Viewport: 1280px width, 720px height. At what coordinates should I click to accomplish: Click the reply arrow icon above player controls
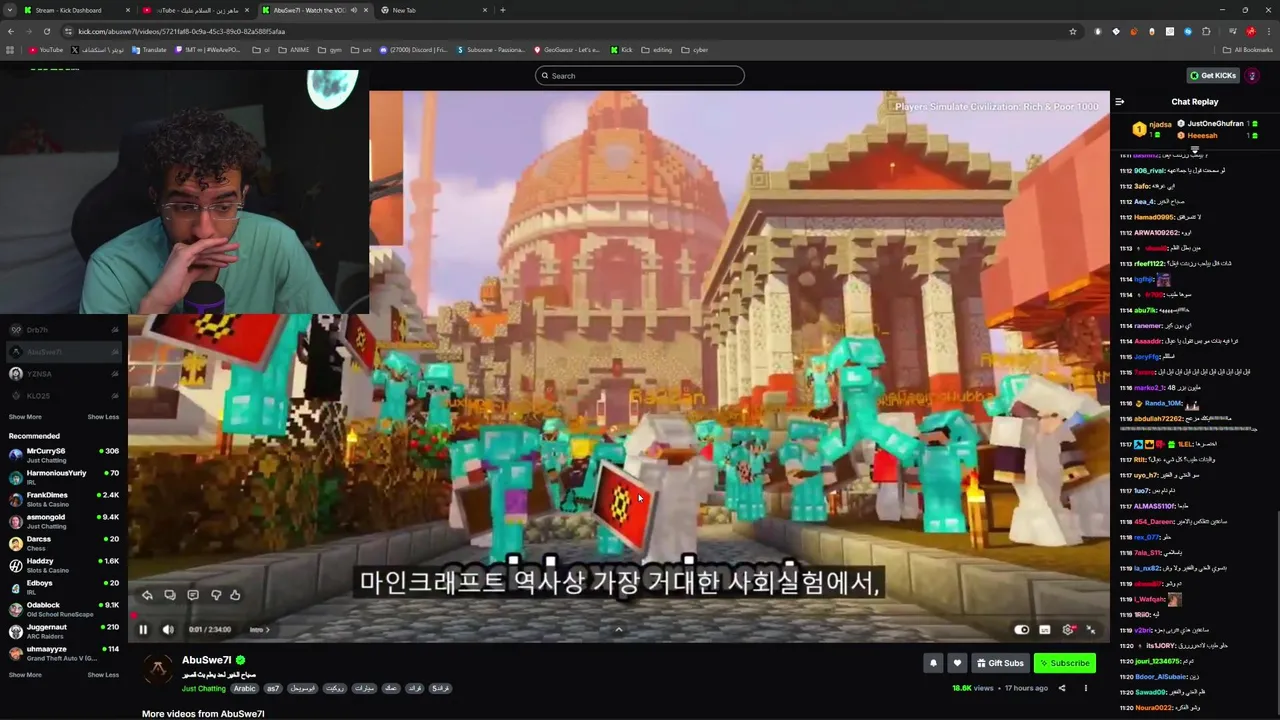147,595
